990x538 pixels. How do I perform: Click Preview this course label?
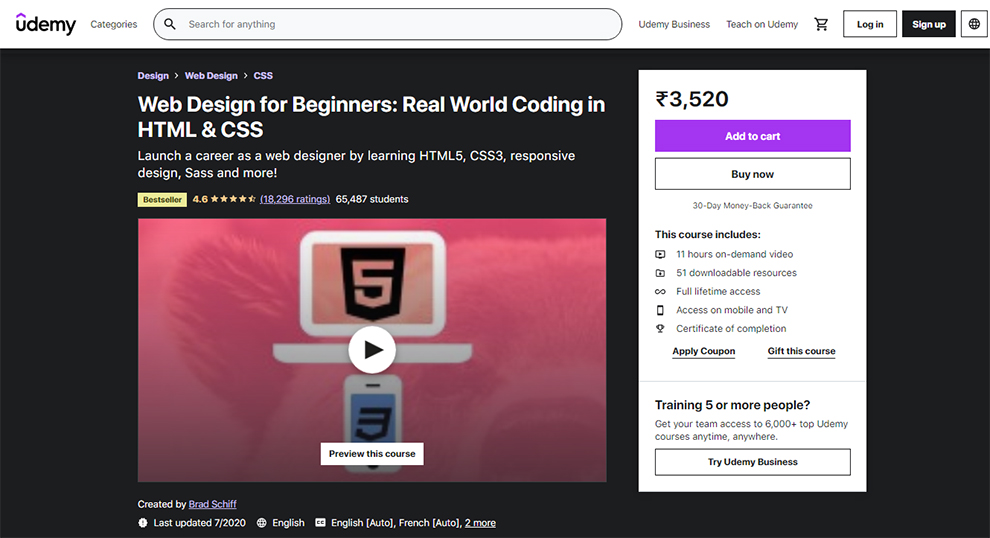[x=372, y=453]
